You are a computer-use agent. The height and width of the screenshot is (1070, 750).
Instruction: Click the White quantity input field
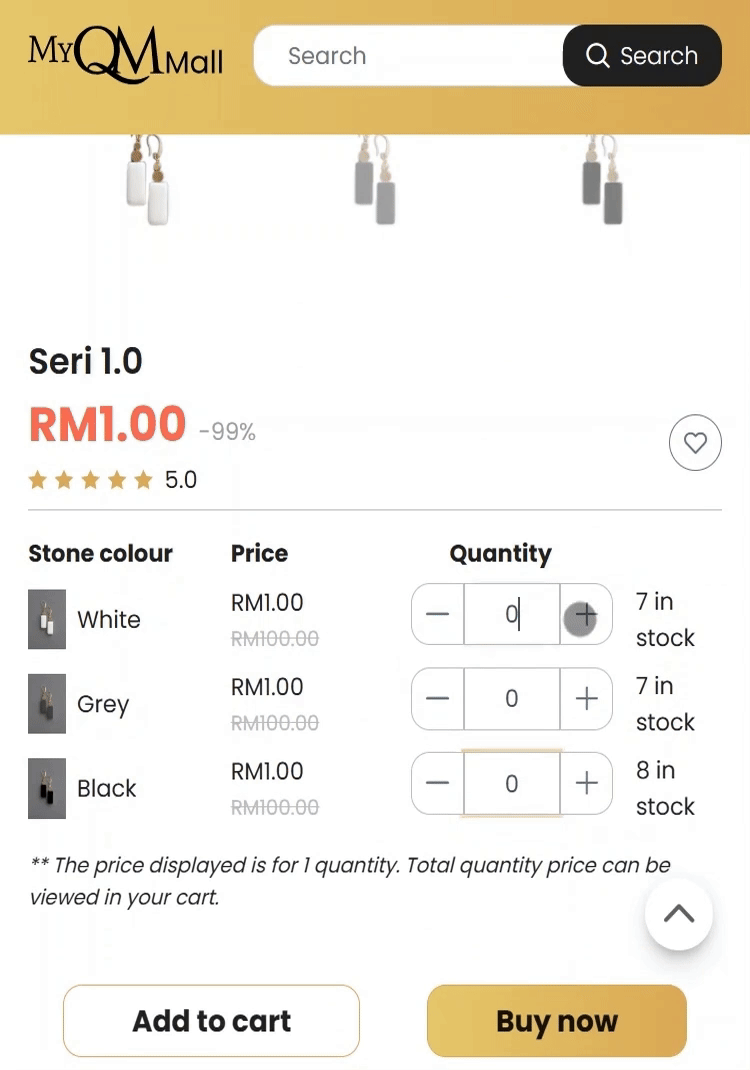[511, 615]
